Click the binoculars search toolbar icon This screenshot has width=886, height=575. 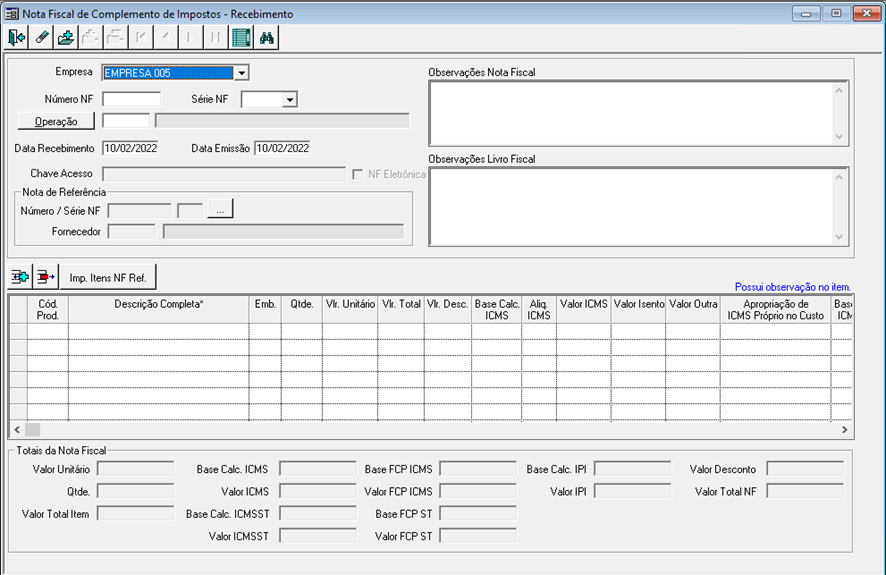(x=267, y=38)
